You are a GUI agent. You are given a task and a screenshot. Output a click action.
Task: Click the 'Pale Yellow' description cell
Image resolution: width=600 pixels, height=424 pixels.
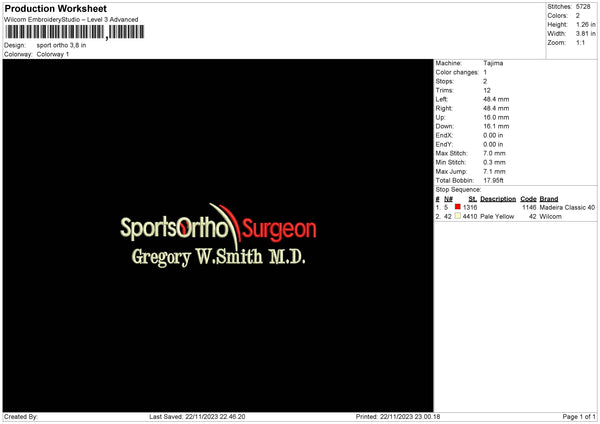coord(497,217)
